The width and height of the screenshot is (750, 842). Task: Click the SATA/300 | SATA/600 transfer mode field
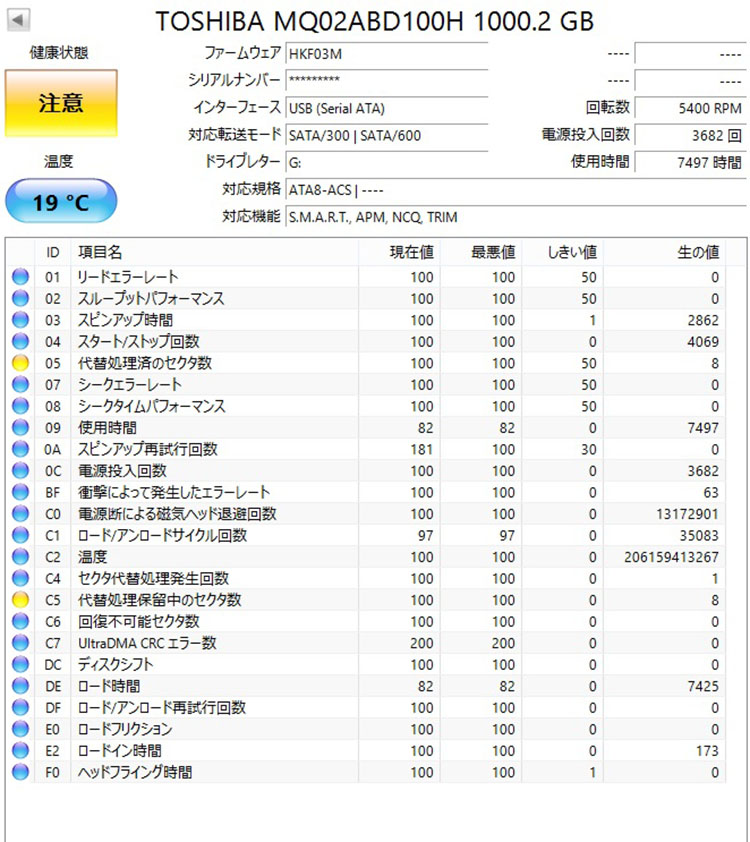coord(387,135)
